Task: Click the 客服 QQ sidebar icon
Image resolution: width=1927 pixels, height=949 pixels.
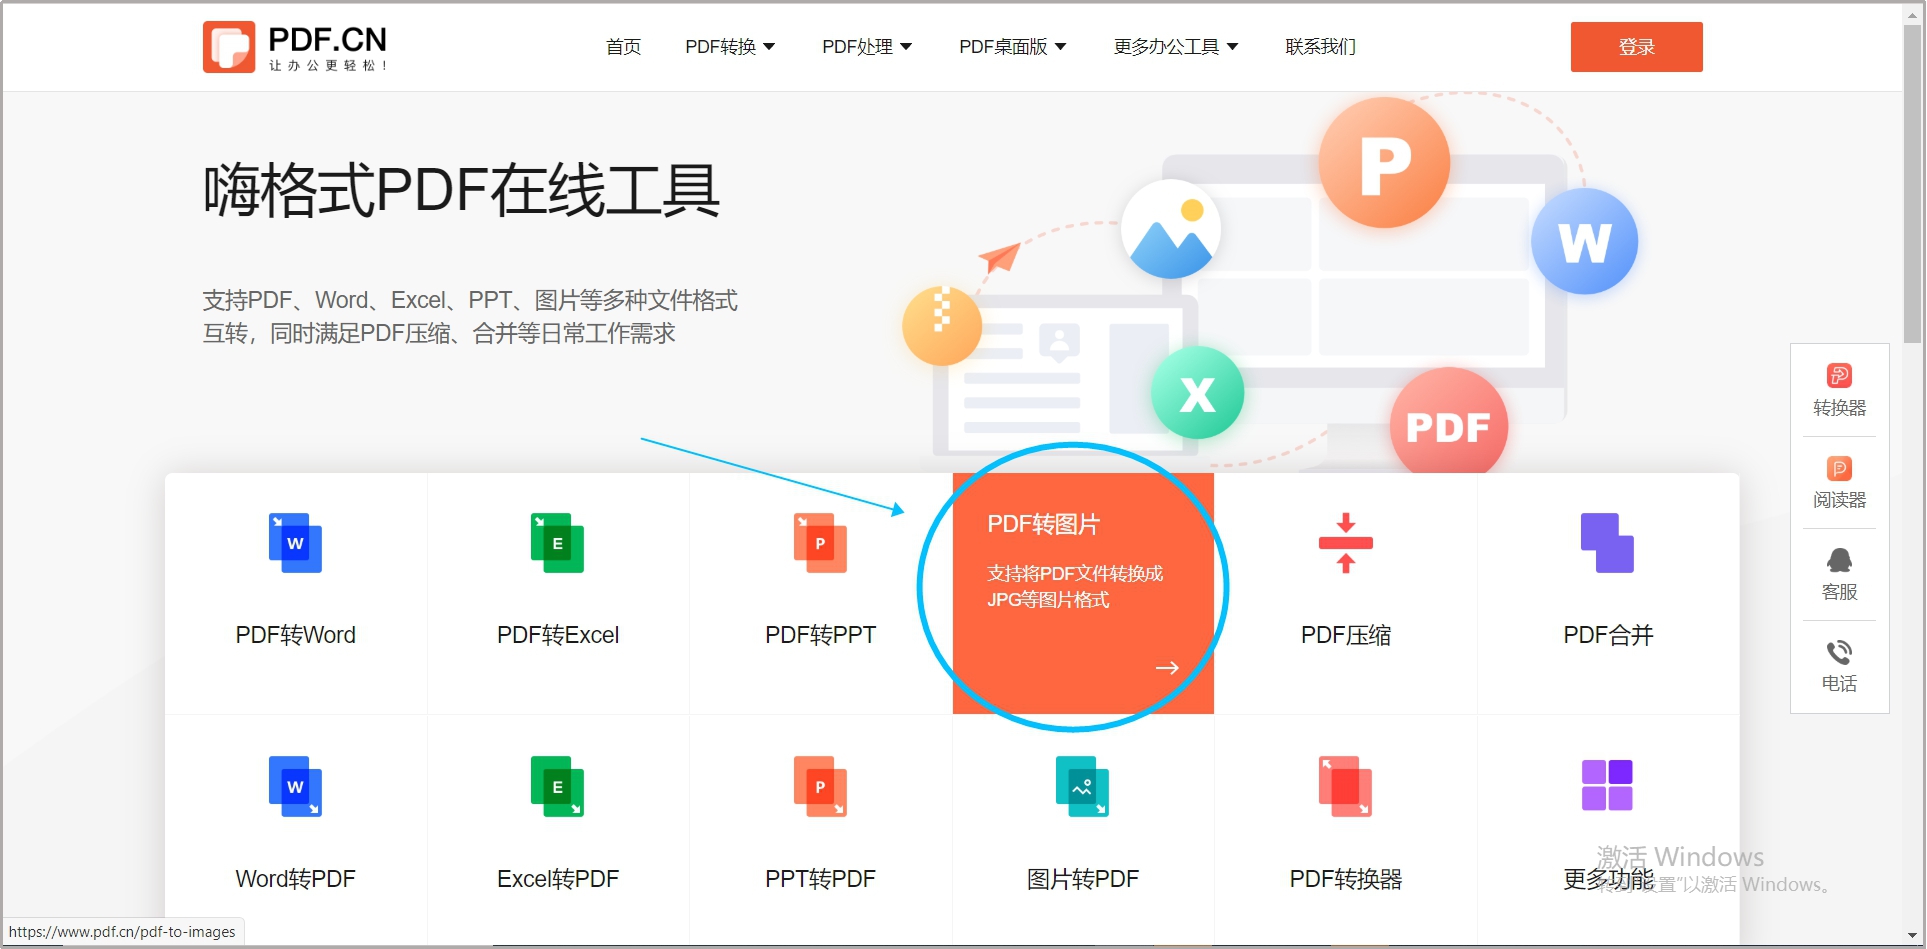Action: 1839,560
